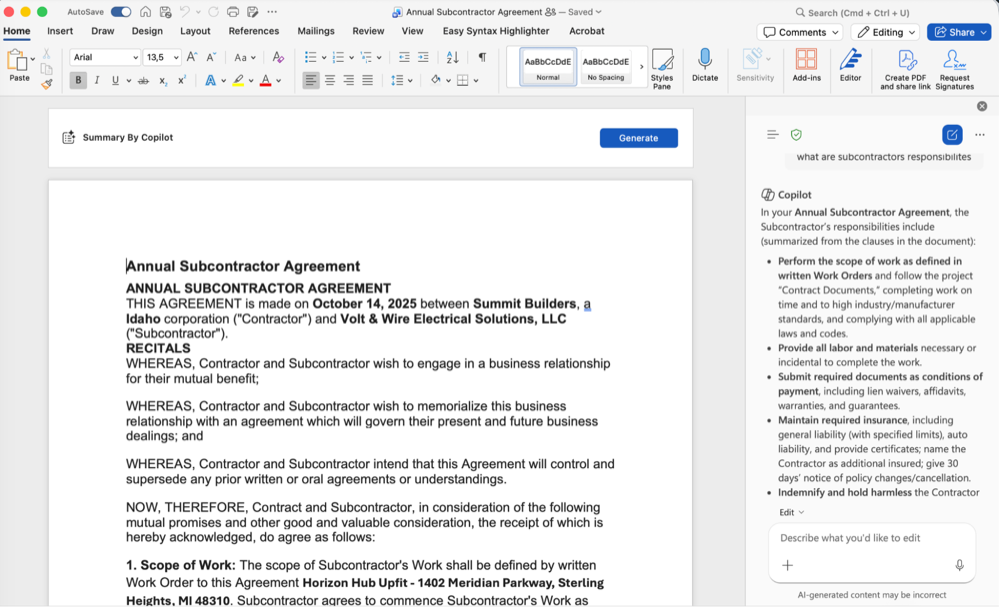The width and height of the screenshot is (999, 607).
Task: Decrease font size with small A icon
Action: pyautogui.click(x=211, y=57)
